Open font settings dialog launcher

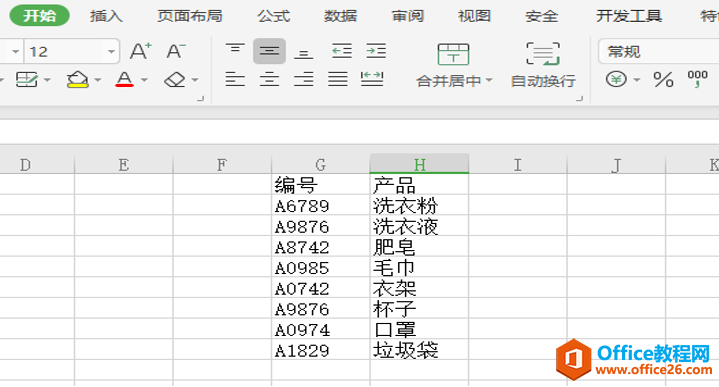200,98
